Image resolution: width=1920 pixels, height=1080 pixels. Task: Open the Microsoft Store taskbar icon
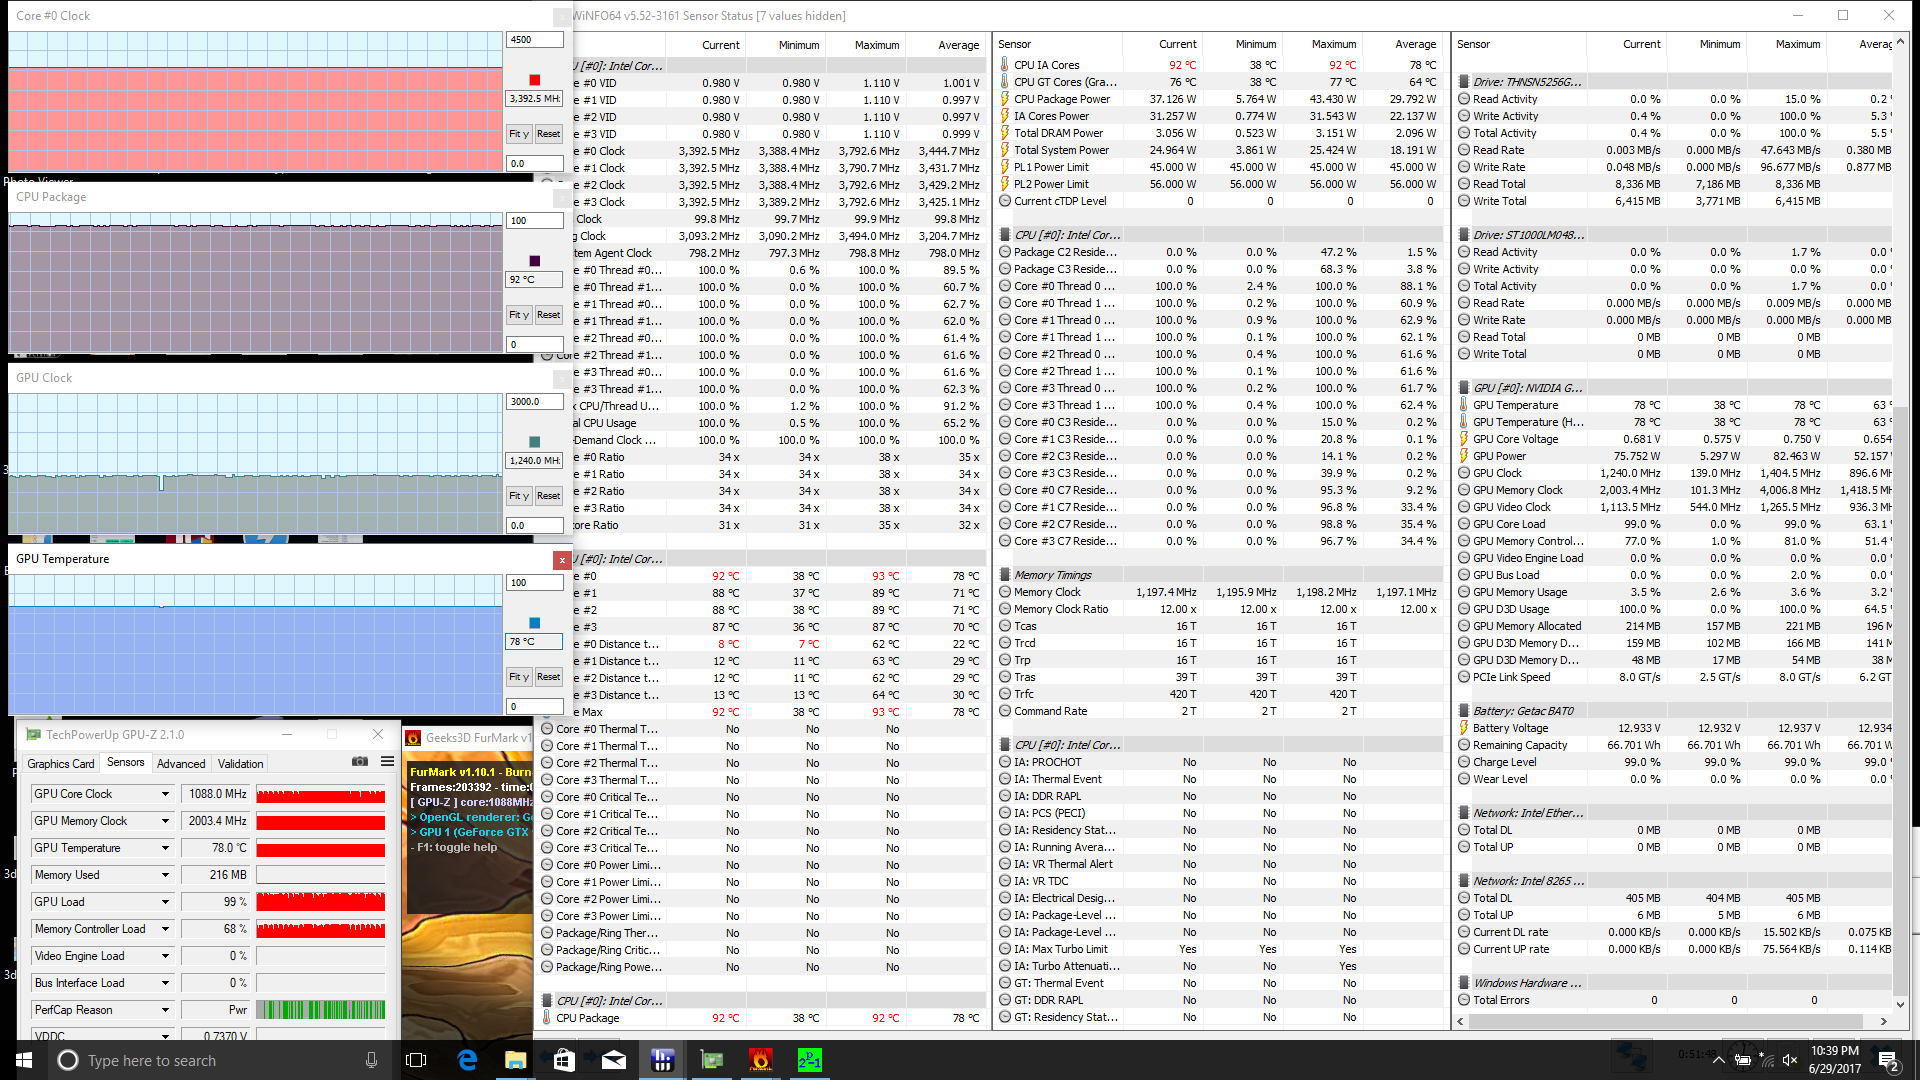pos(564,1060)
